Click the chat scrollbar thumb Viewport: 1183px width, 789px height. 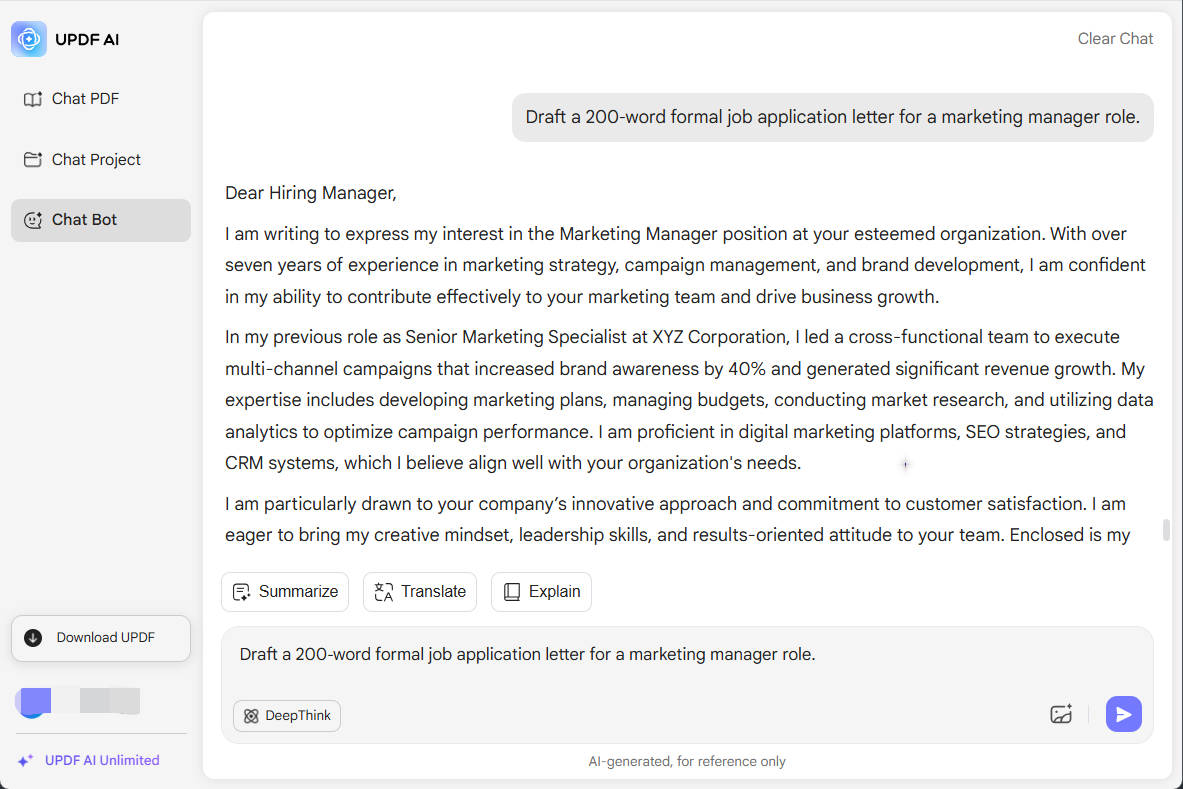[x=1166, y=530]
